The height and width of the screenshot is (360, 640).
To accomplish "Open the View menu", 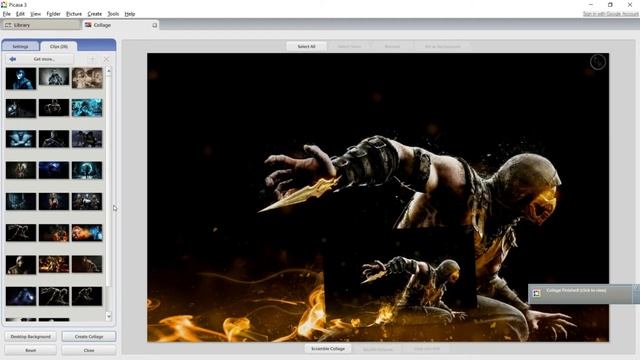I will coord(36,14).
